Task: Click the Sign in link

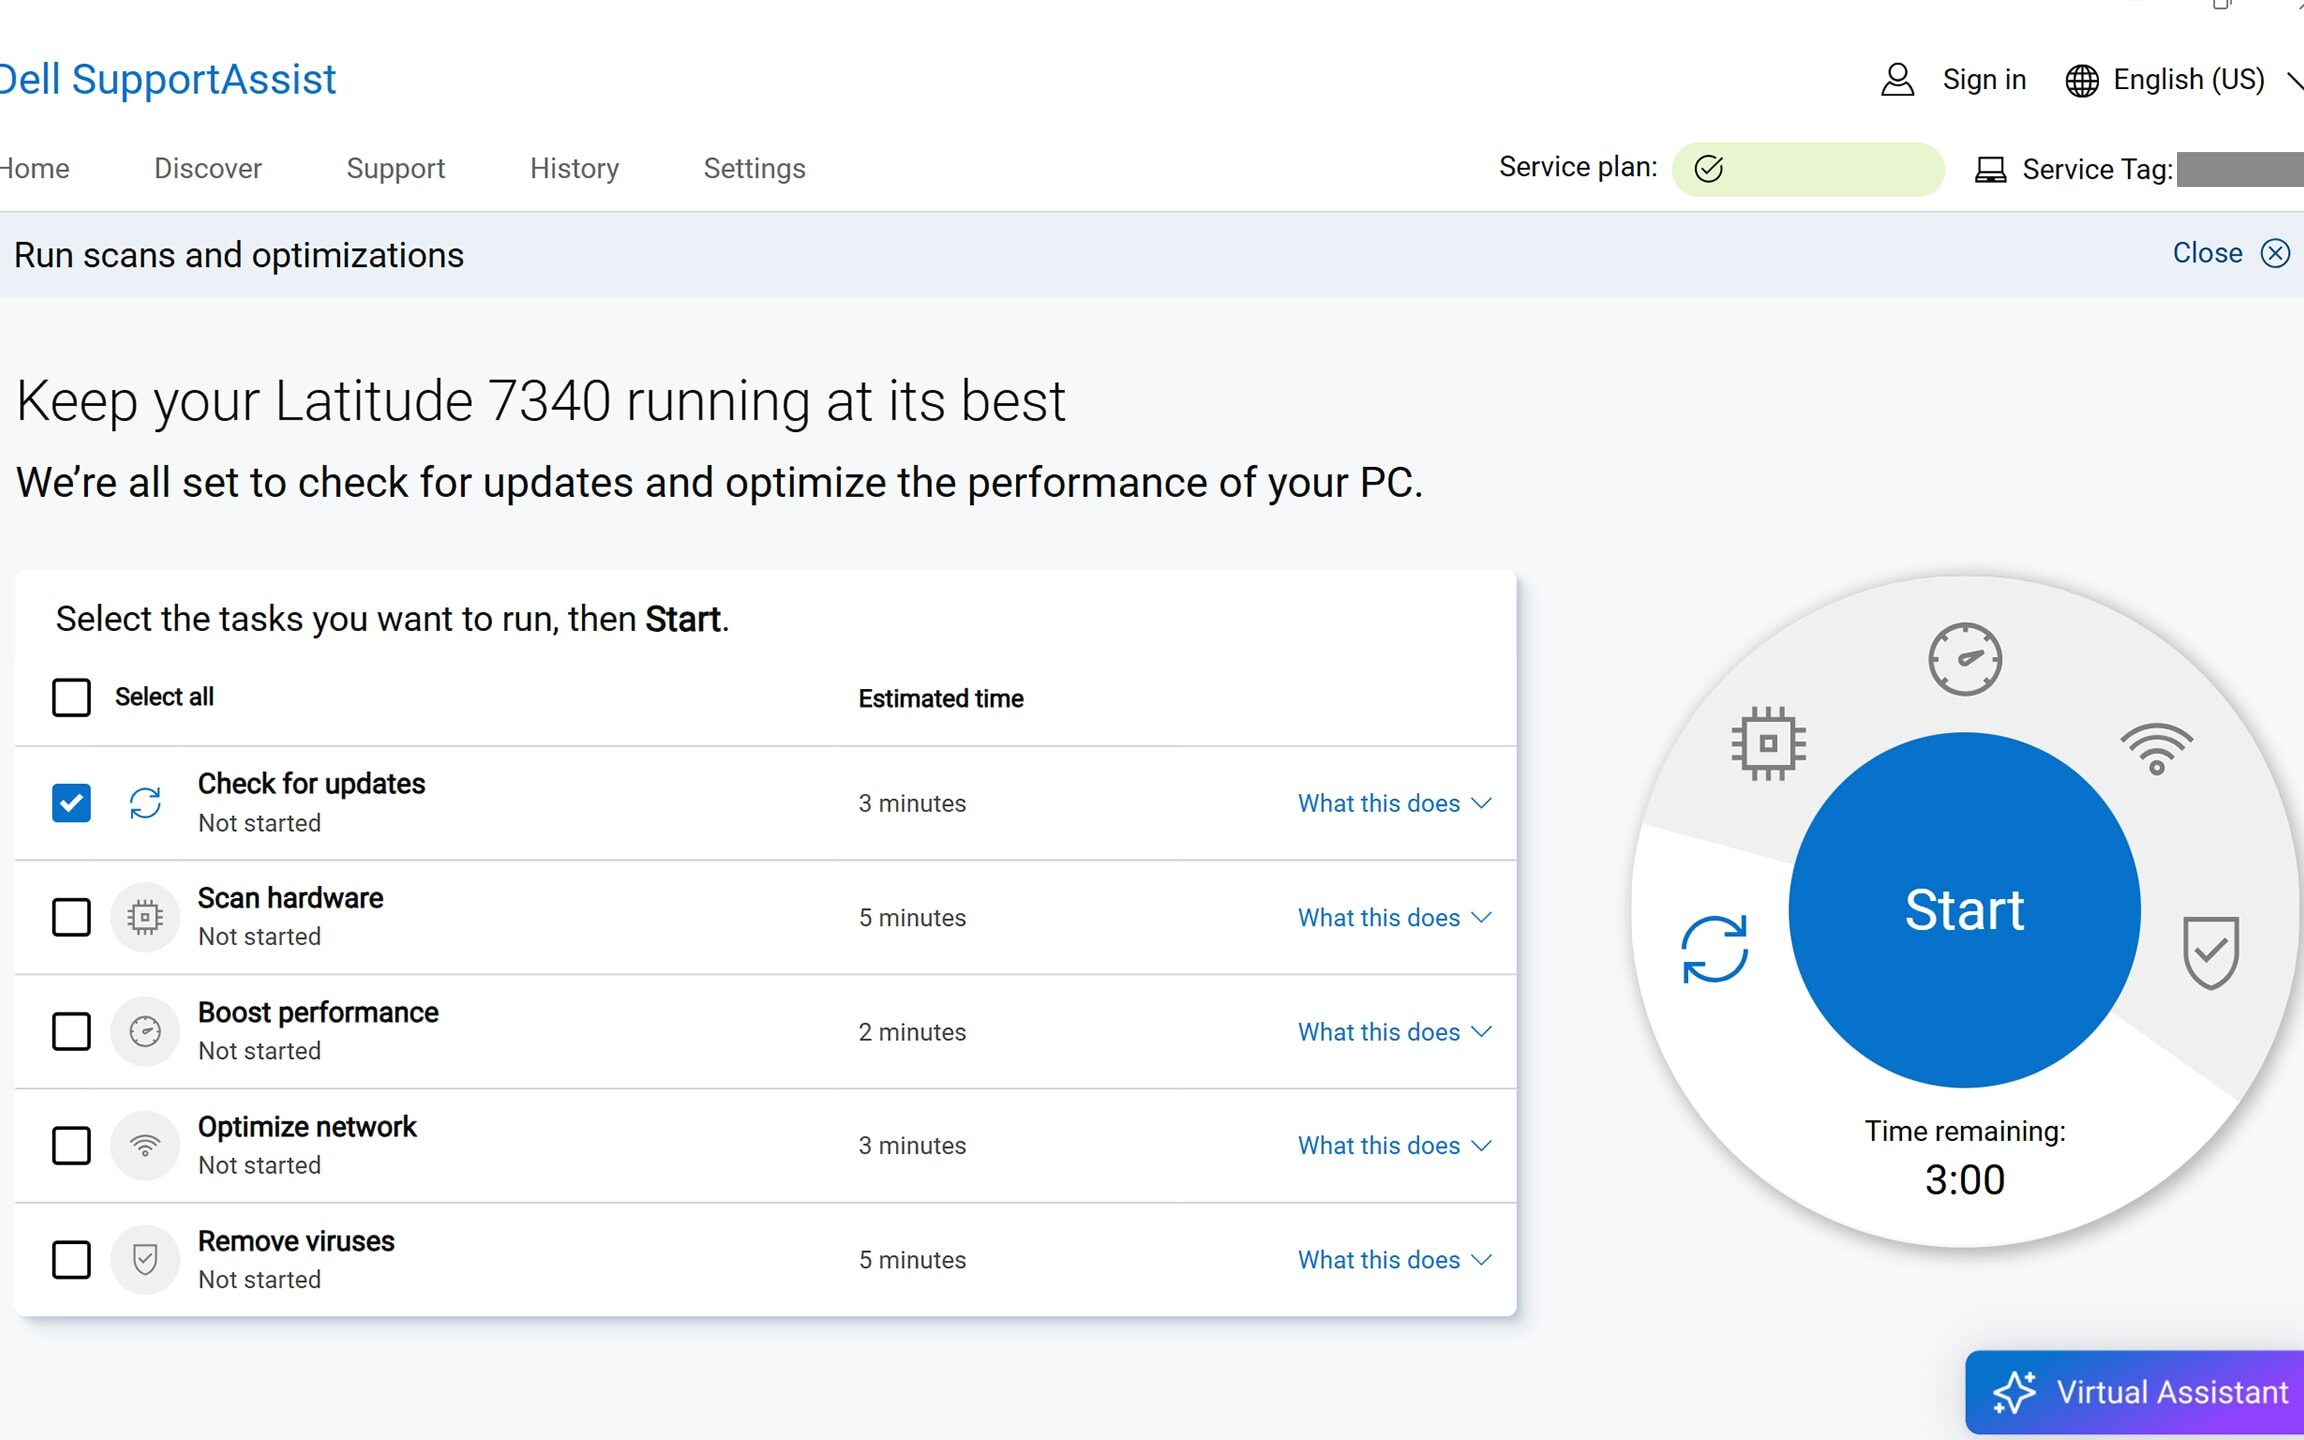Action: coord(1984,80)
